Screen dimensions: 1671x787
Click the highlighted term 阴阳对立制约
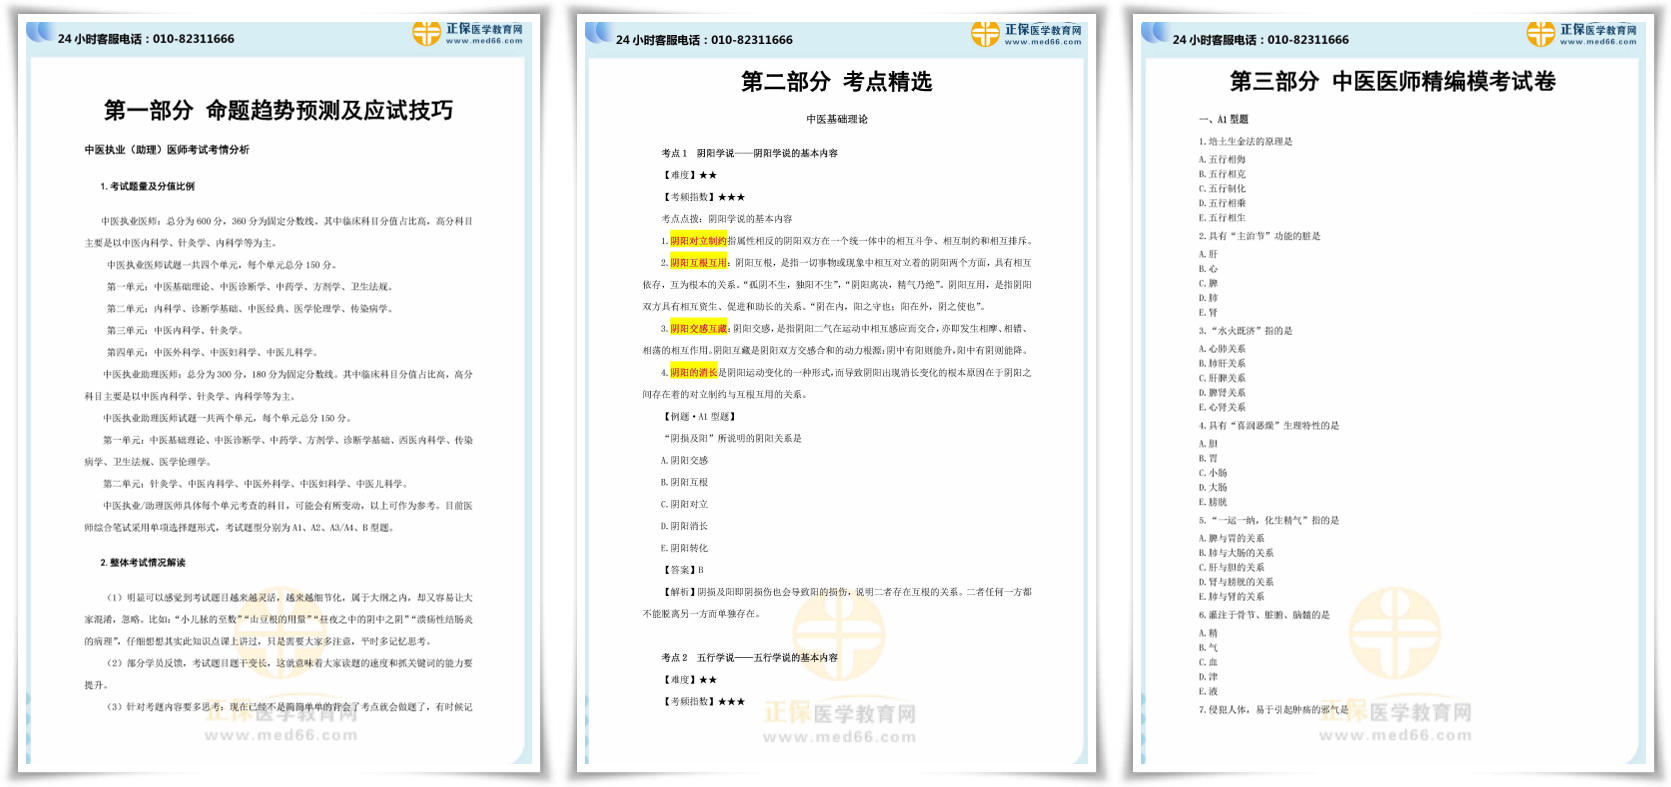tap(698, 241)
